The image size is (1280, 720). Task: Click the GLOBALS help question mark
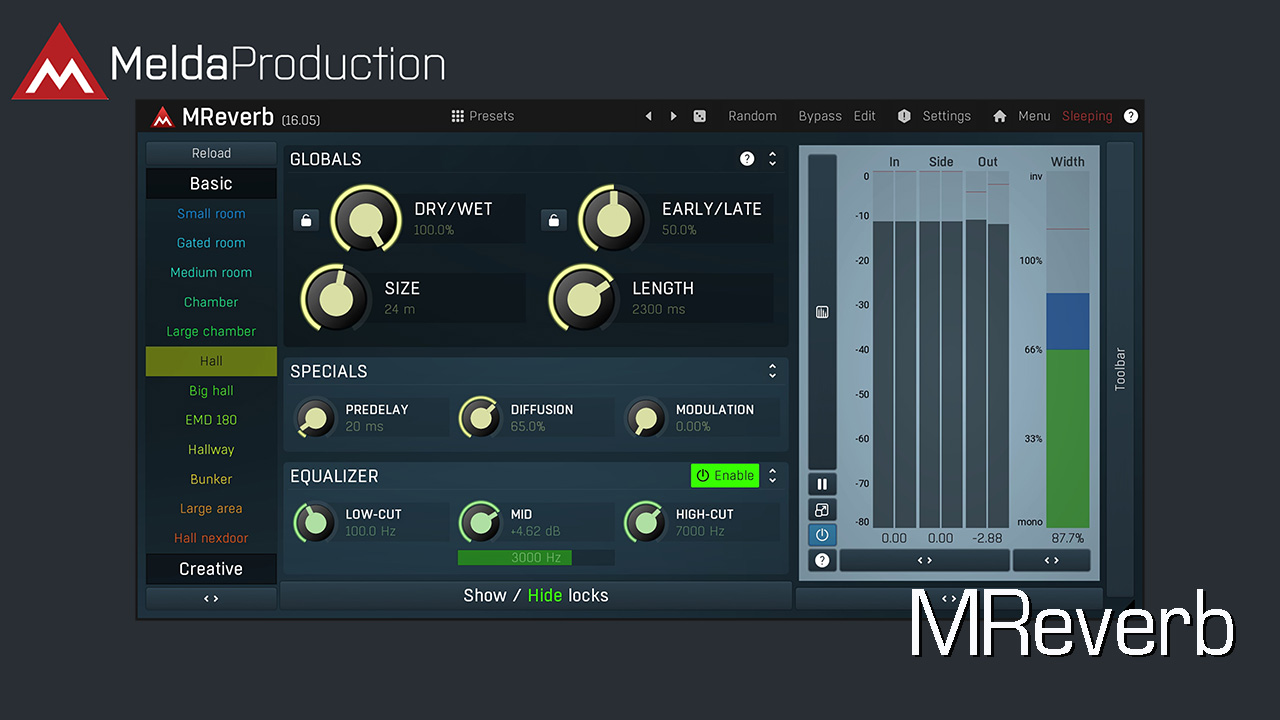tap(747, 159)
